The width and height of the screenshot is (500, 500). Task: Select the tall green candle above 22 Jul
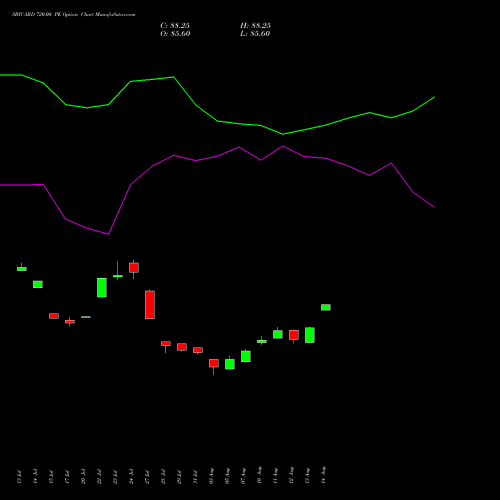[102, 287]
